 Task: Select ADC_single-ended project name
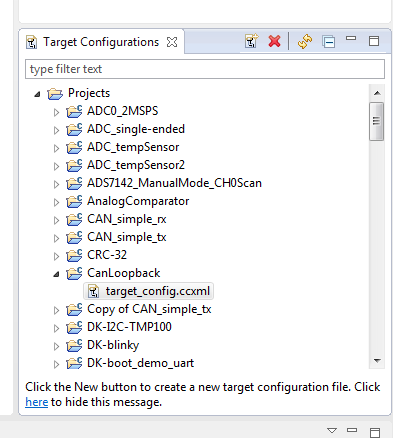[136, 129]
